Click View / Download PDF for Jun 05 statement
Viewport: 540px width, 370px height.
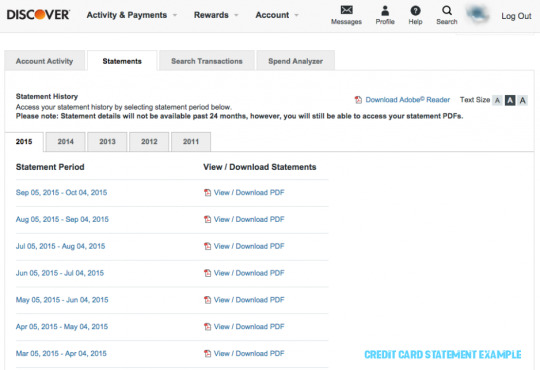click(x=249, y=273)
